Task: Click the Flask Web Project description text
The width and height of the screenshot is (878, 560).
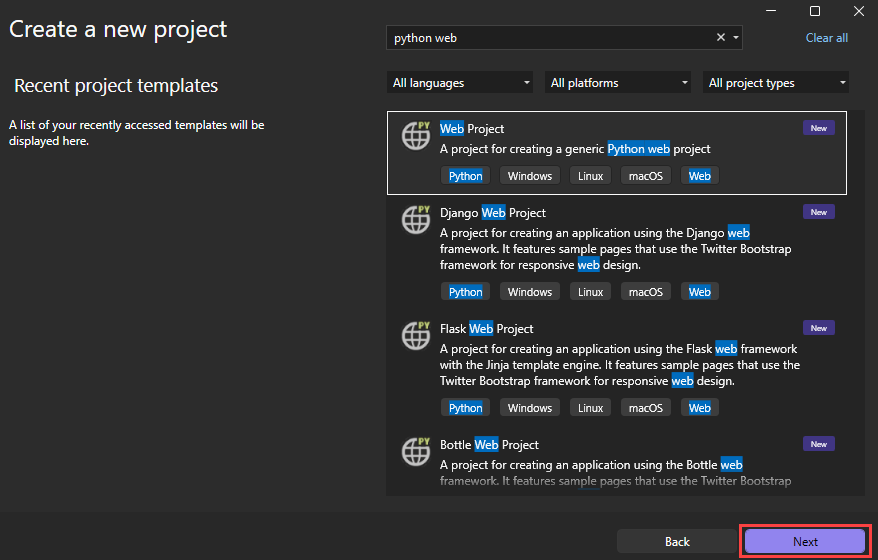Action: pyautogui.click(x=620, y=365)
